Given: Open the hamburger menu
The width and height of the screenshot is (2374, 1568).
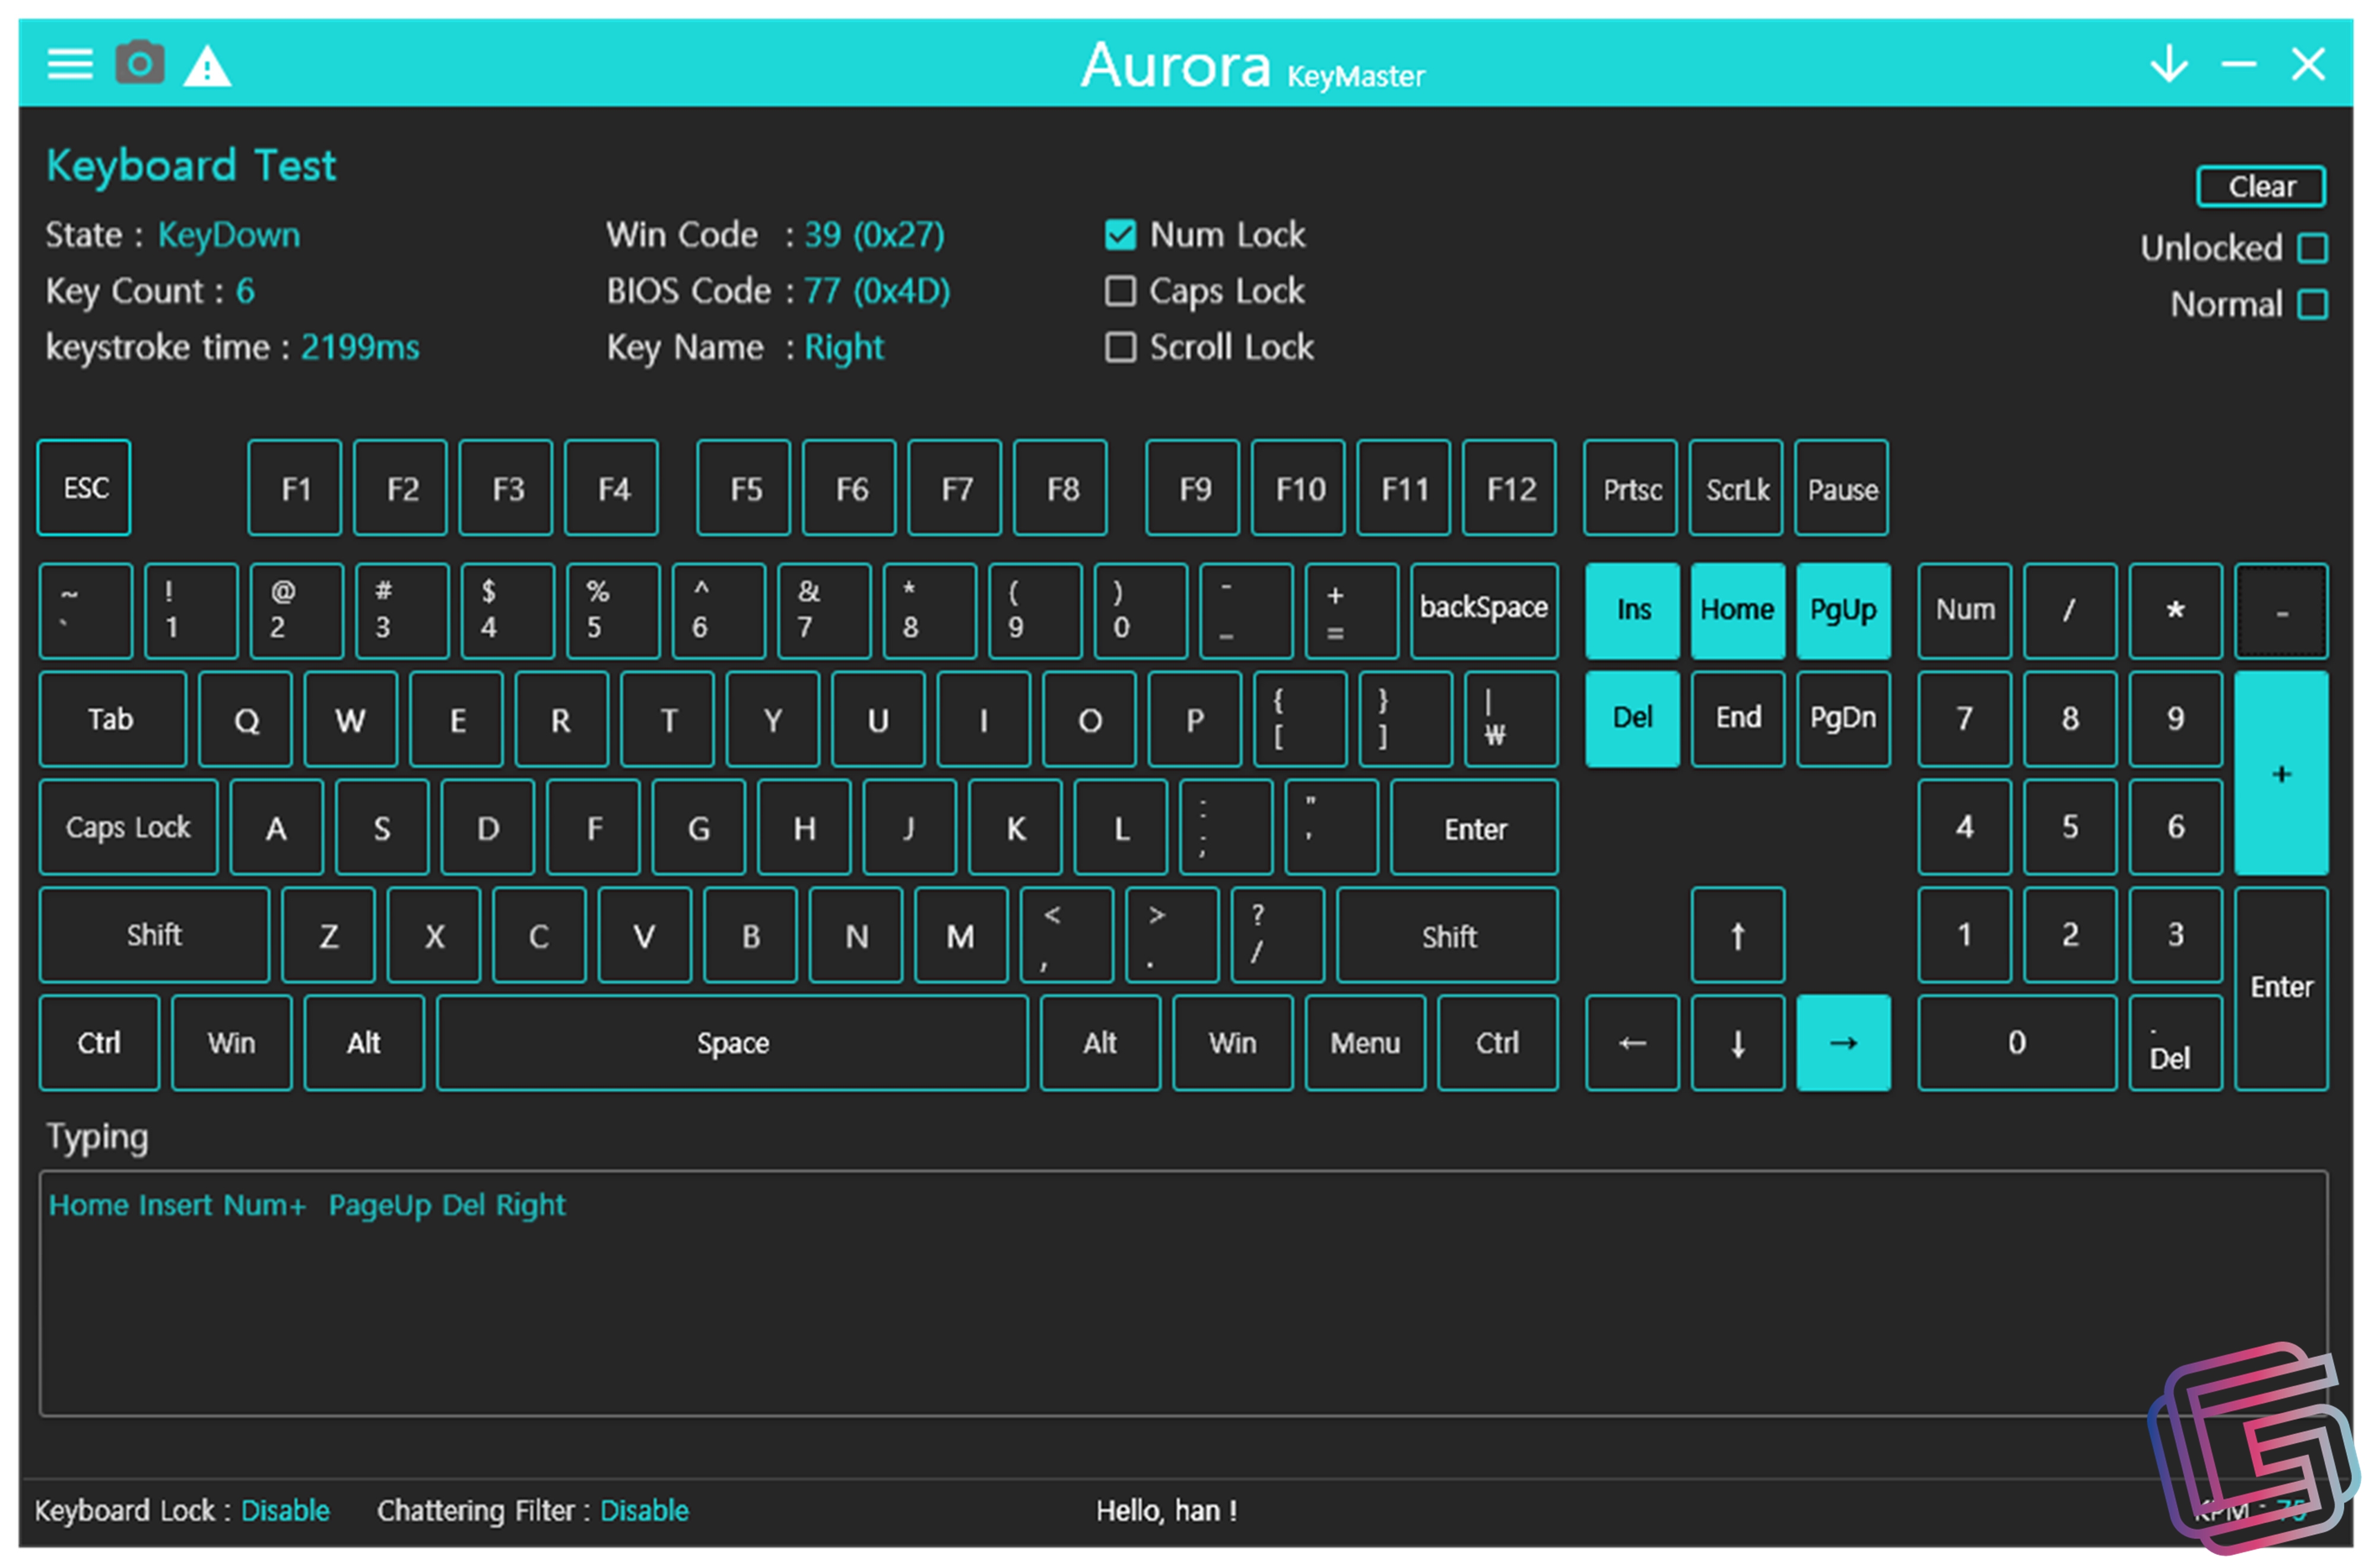Looking at the screenshot, I should click(70, 65).
